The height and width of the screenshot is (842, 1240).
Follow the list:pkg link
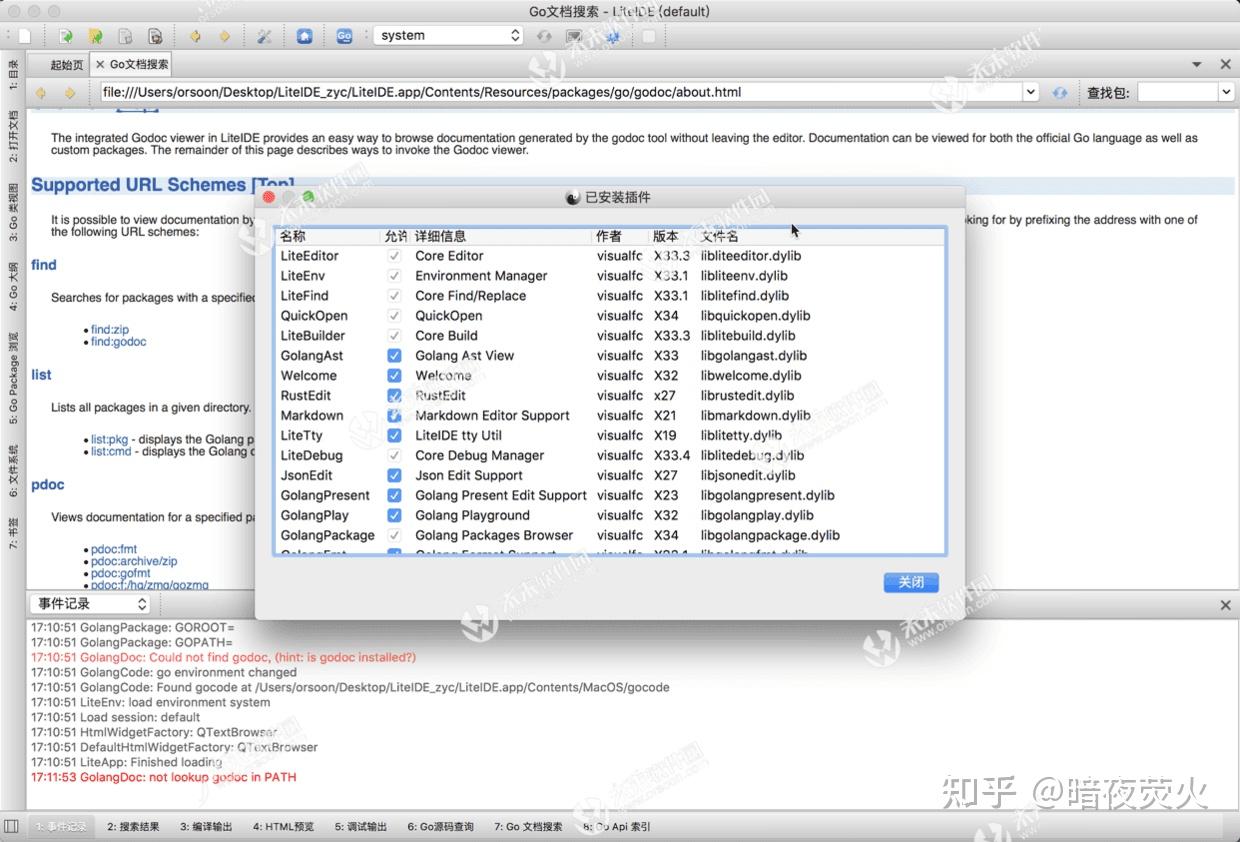point(110,440)
